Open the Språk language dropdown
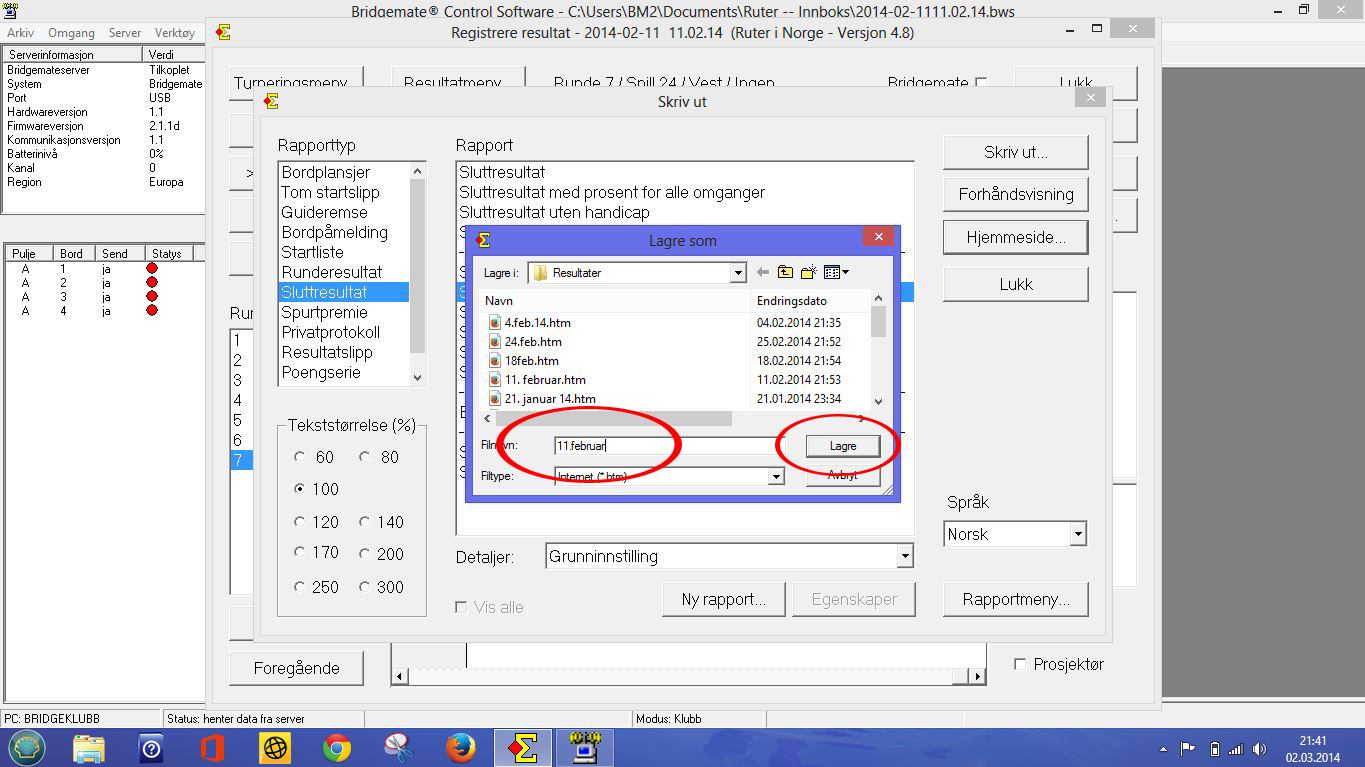Image resolution: width=1365 pixels, height=767 pixels. pos(1077,534)
